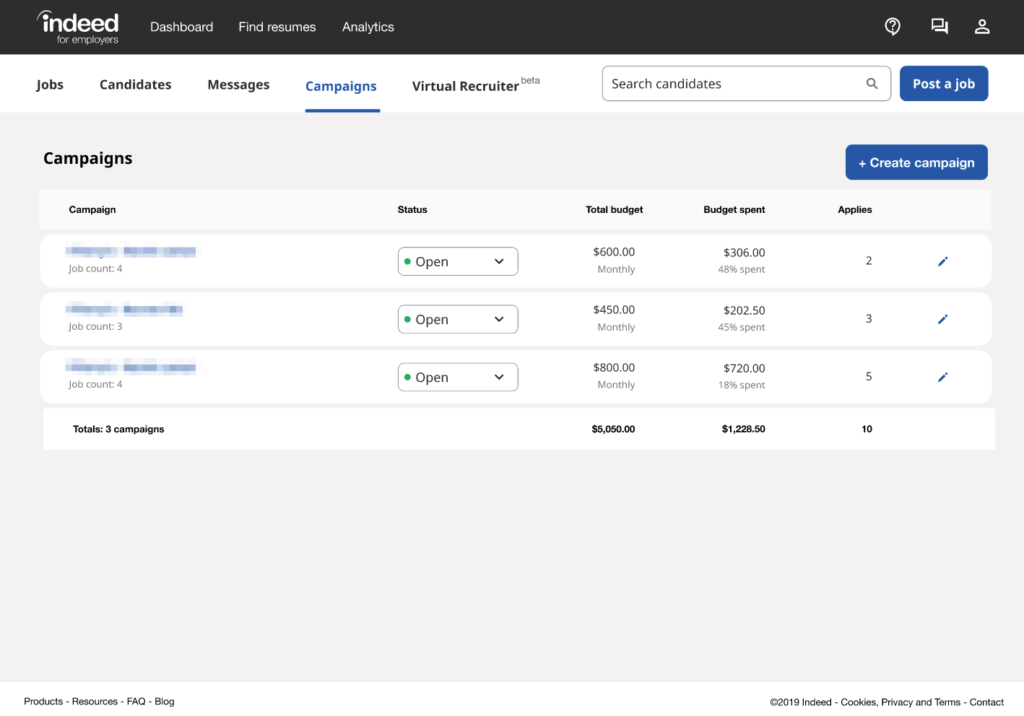Screen dimensions: 1024x716
Task: Switch to the Candidates tab
Action: (135, 85)
